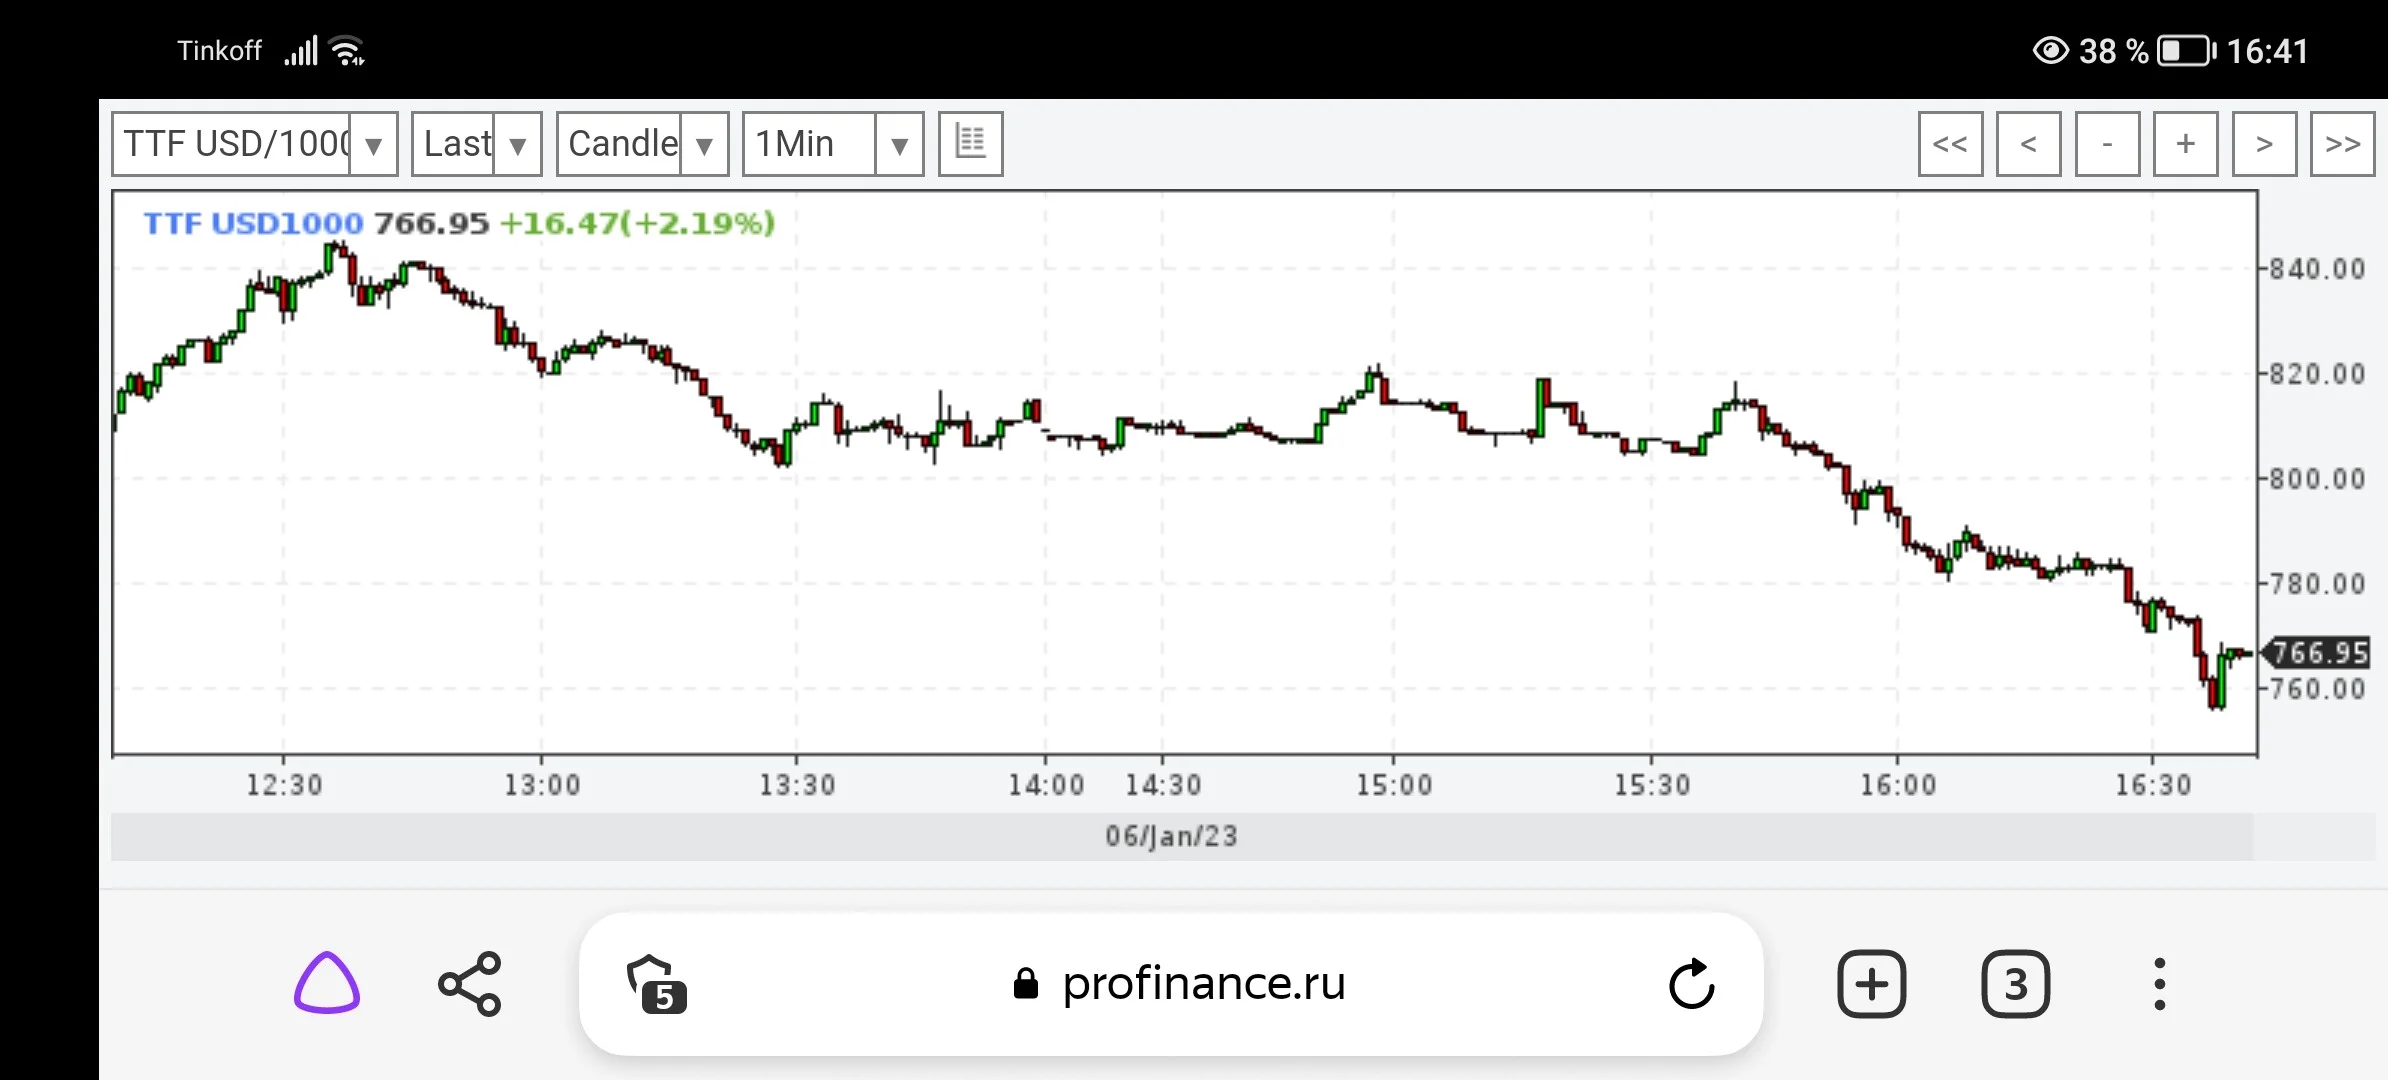The width and height of the screenshot is (2388, 1080).
Task: Tap the Alice assistant icon
Action: click(327, 983)
